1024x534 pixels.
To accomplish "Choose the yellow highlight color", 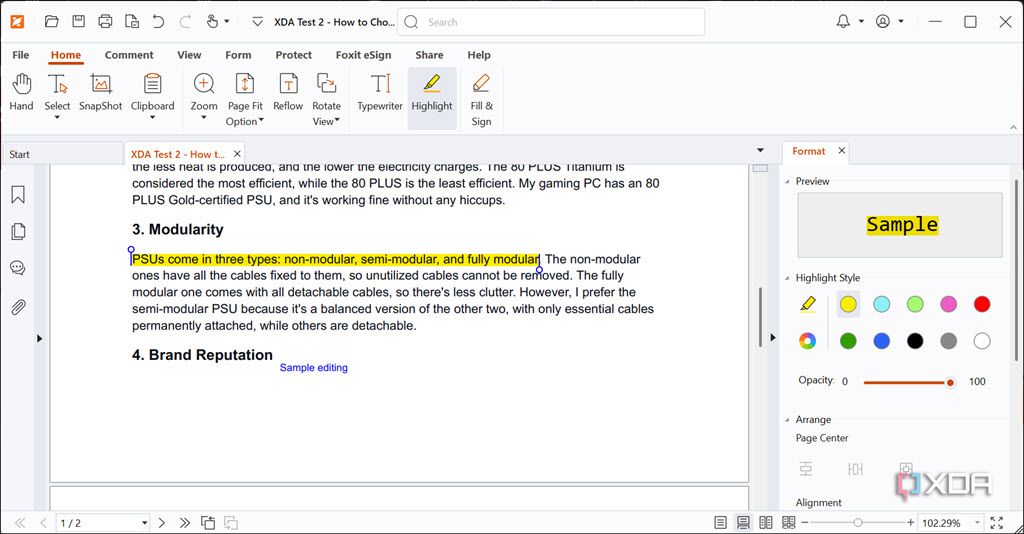I will [x=848, y=304].
